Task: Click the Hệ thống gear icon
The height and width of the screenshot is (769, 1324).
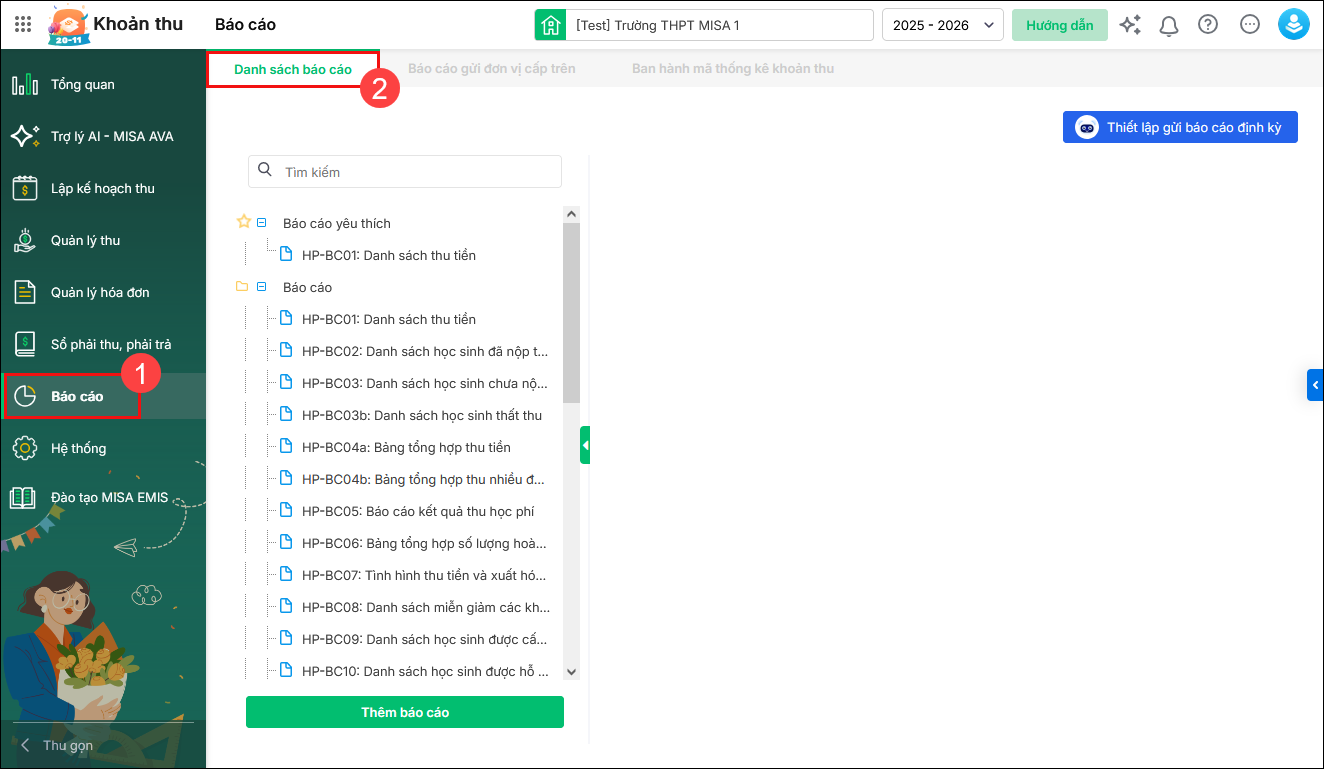Action: (25, 448)
